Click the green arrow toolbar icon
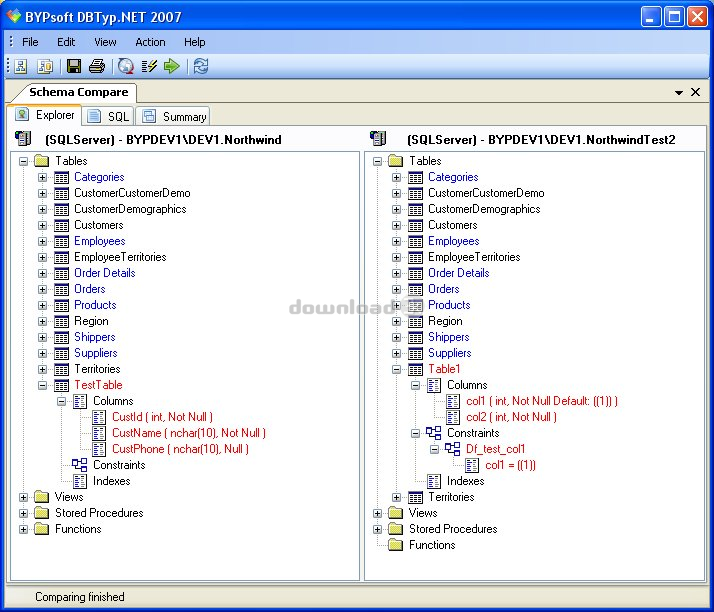 point(172,67)
